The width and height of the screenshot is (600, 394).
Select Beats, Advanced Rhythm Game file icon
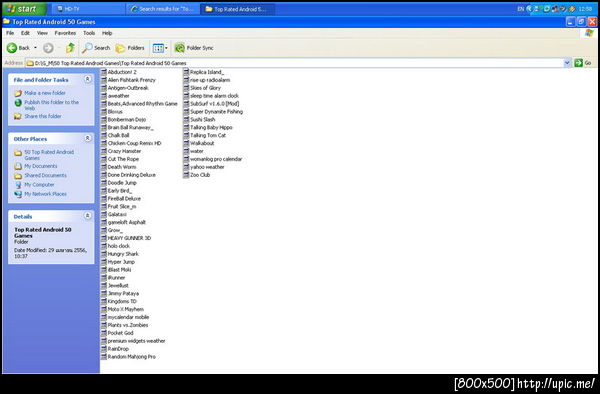click(x=104, y=104)
